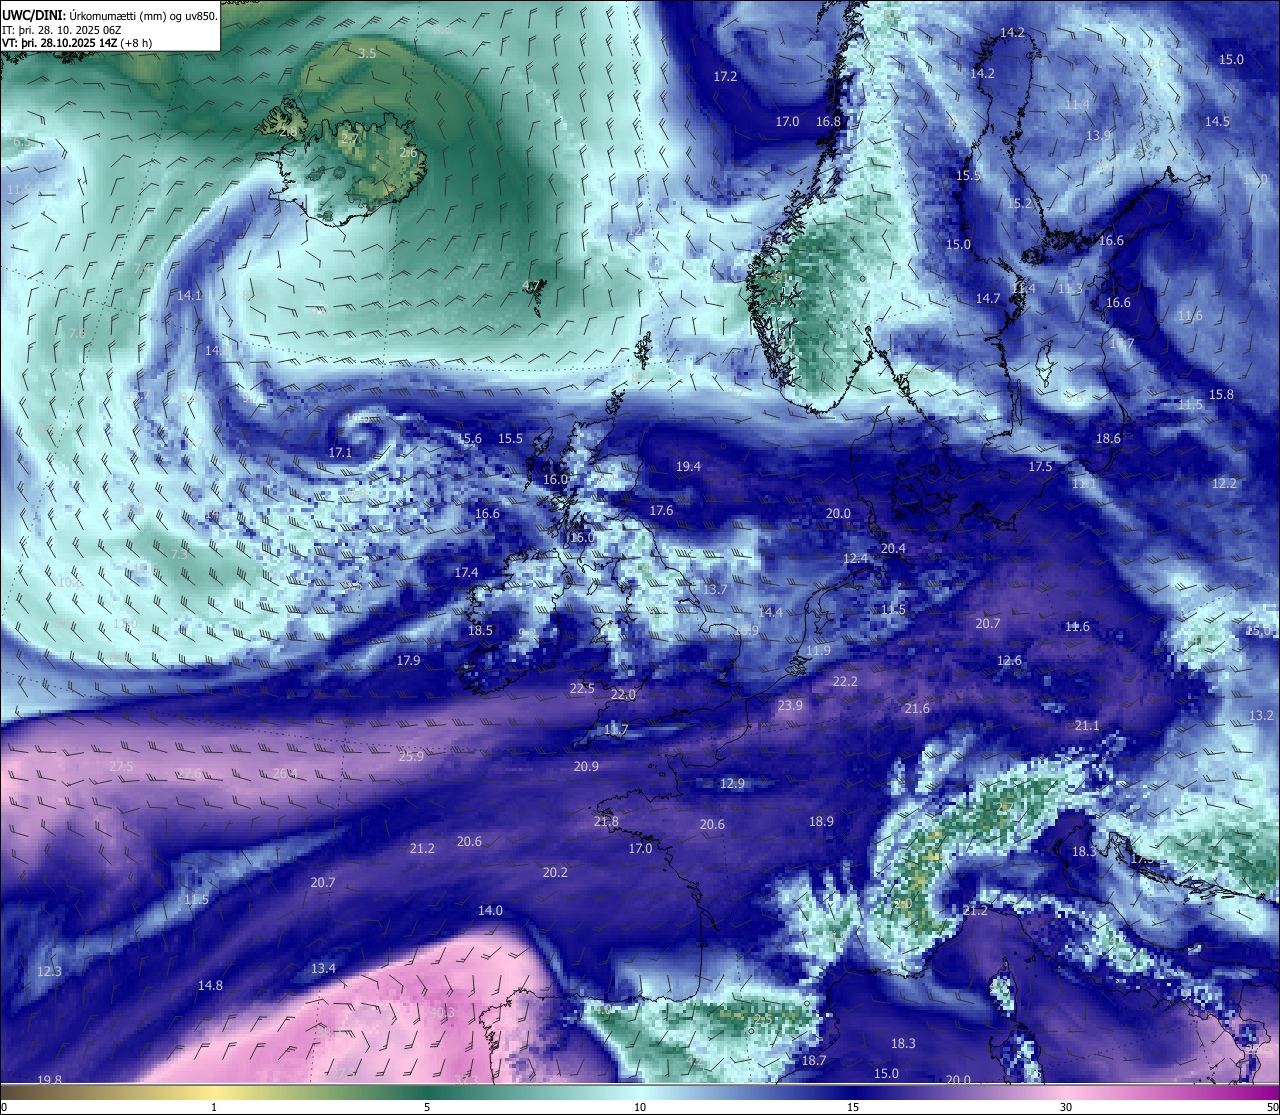The image size is (1280, 1115).
Task: Click the 21.6 value label
Action: pyautogui.click(x=917, y=708)
